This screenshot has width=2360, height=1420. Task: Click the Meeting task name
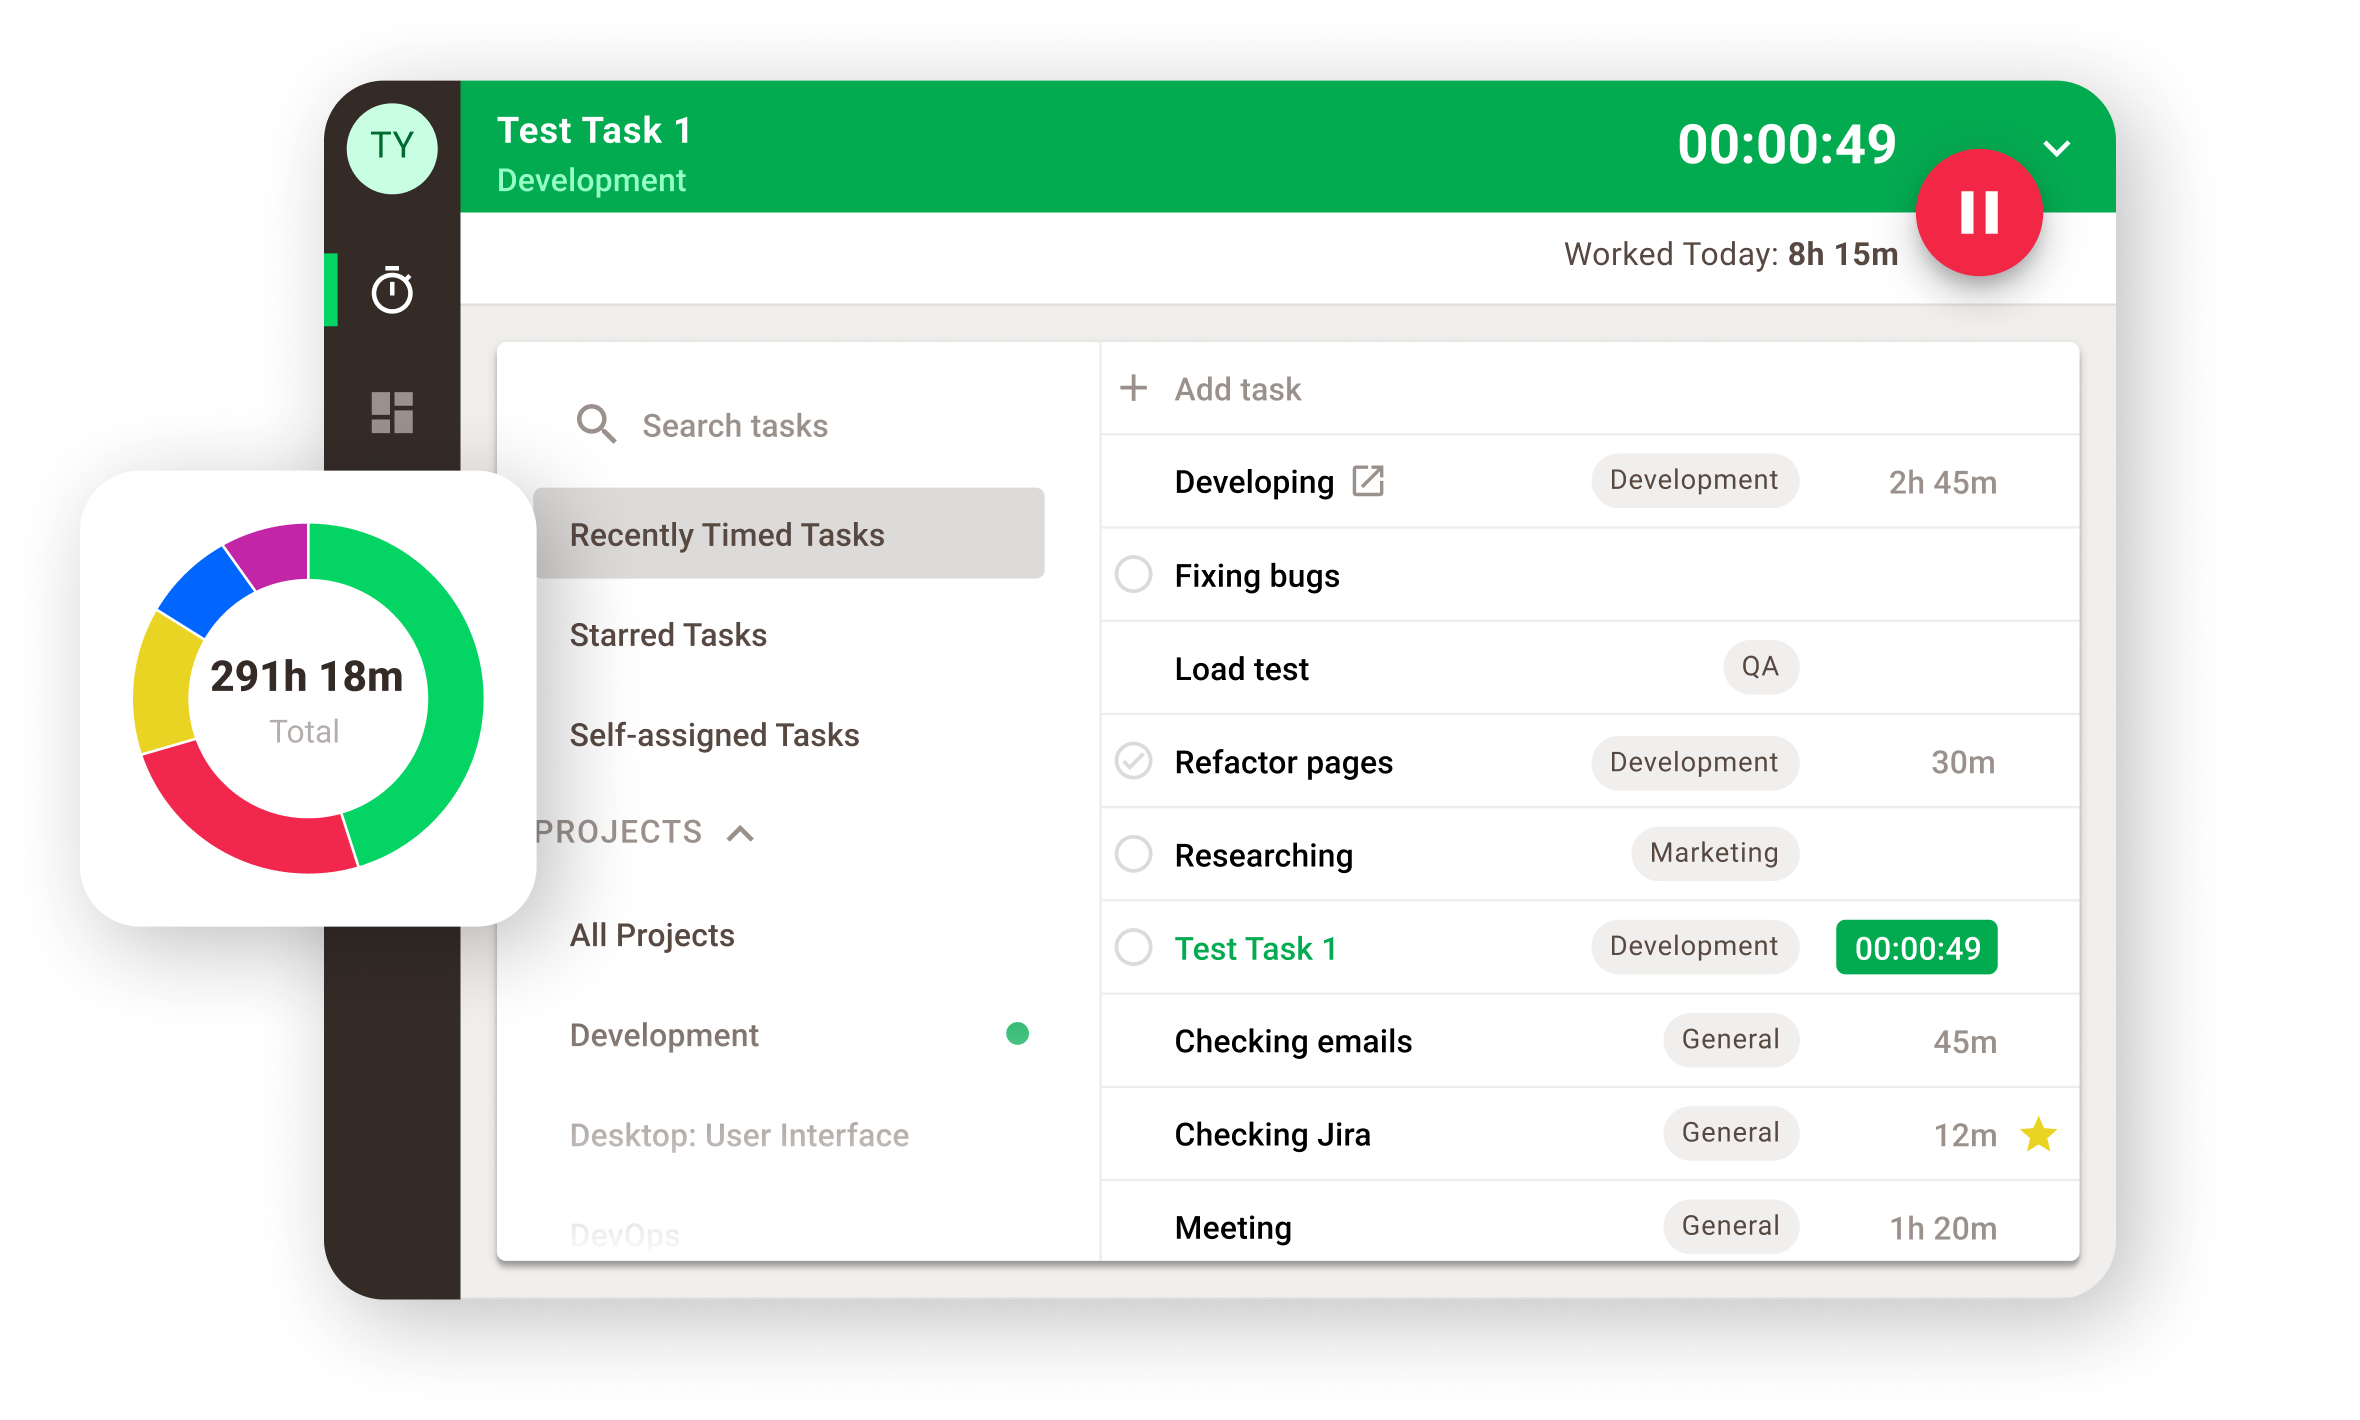pyautogui.click(x=1233, y=1227)
